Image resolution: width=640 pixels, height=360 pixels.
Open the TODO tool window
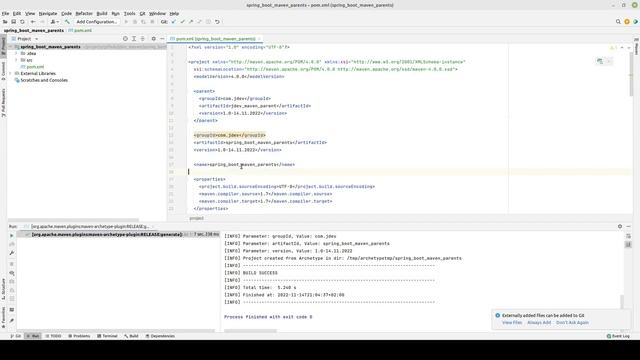(x=53, y=336)
